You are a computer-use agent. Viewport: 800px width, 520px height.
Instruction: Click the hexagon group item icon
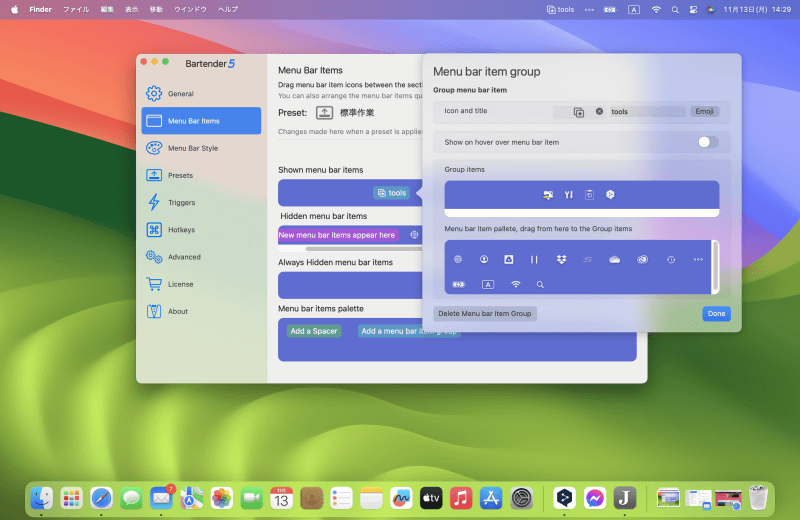coord(610,194)
